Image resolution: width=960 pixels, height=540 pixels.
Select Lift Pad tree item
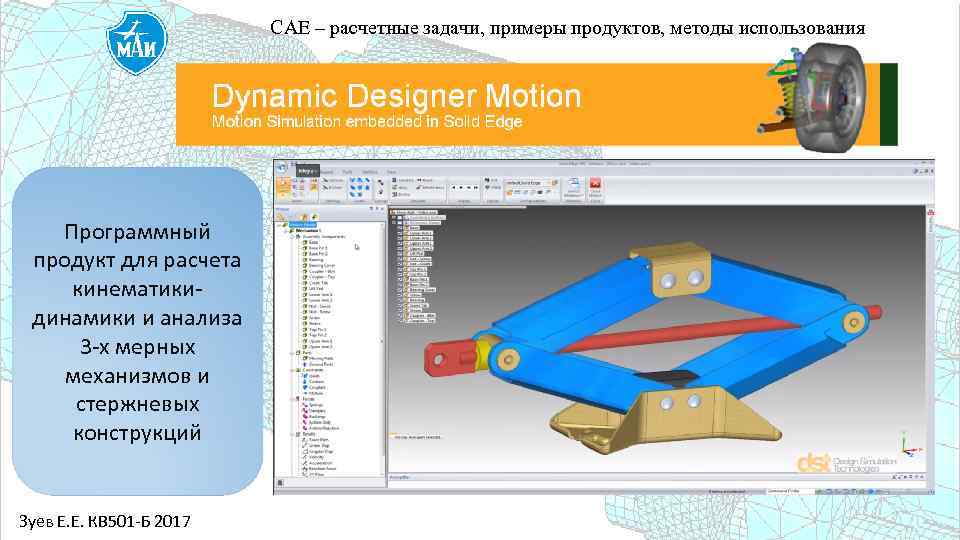click(316, 289)
